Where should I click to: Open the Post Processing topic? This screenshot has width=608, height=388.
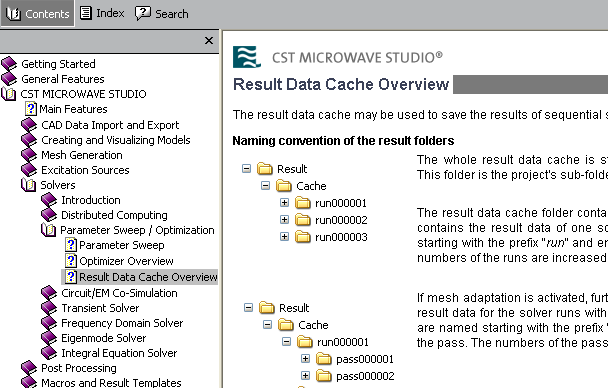pos(79,368)
